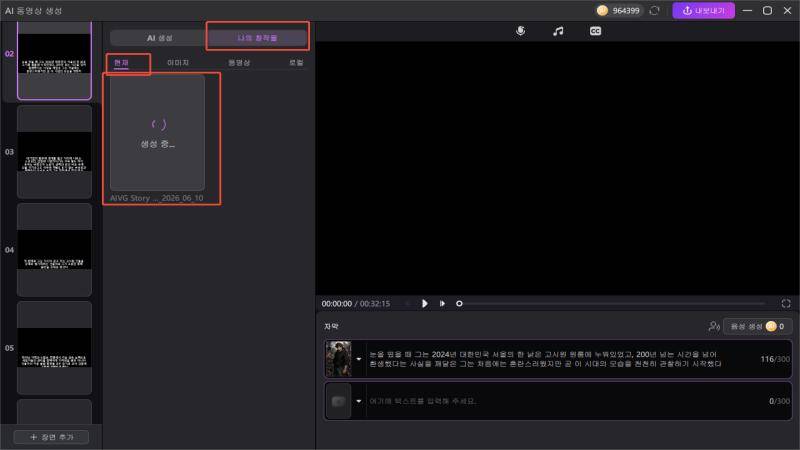
Task: Open the AI voice microphone tool
Action: pos(520,31)
